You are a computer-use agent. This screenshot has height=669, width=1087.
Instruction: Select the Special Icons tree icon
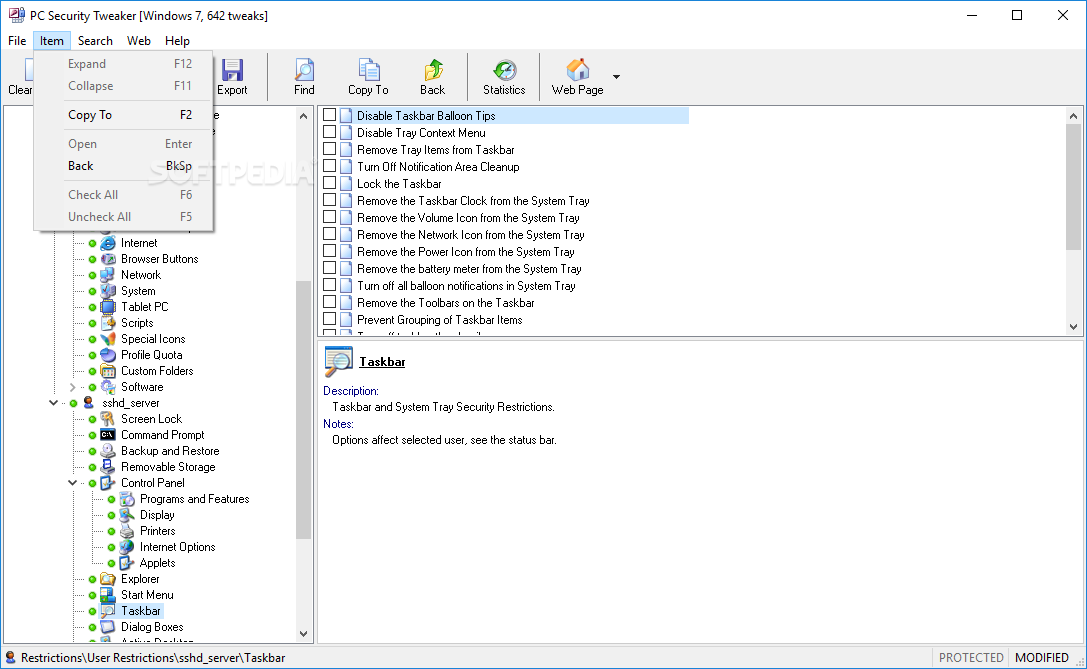point(108,339)
